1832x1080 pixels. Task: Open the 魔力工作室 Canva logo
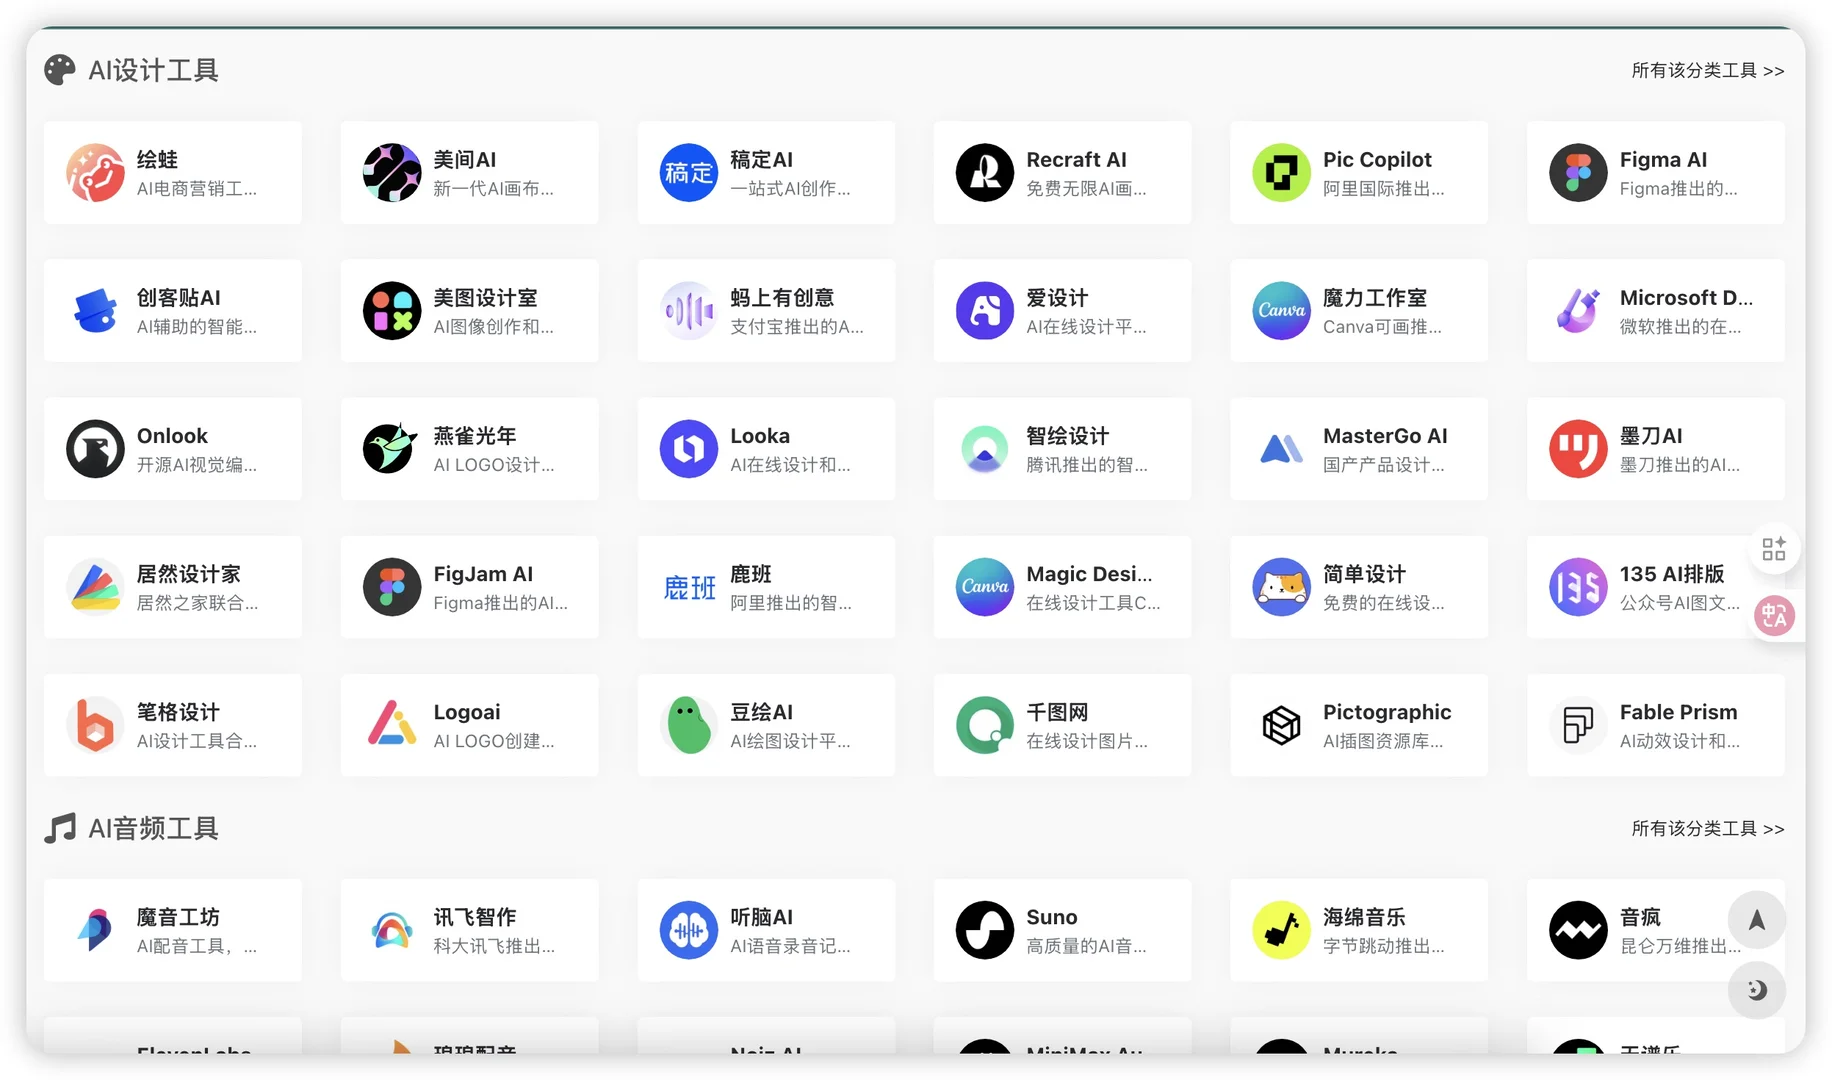1282,311
